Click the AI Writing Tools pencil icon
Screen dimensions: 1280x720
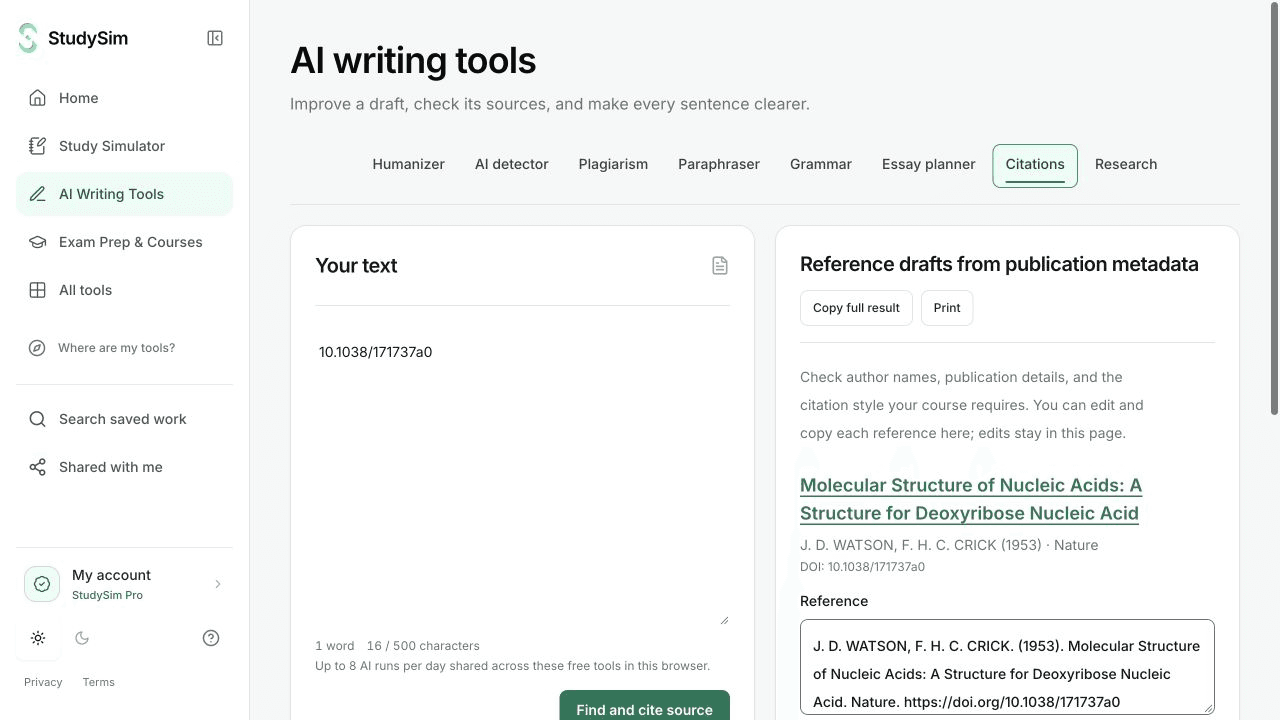(x=37, y=194)
